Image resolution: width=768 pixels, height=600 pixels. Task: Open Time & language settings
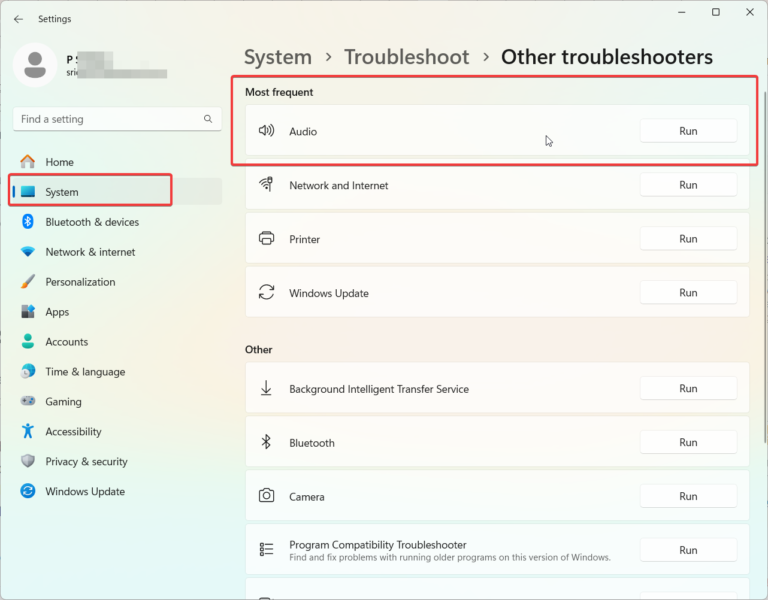[x=85, y=372]
